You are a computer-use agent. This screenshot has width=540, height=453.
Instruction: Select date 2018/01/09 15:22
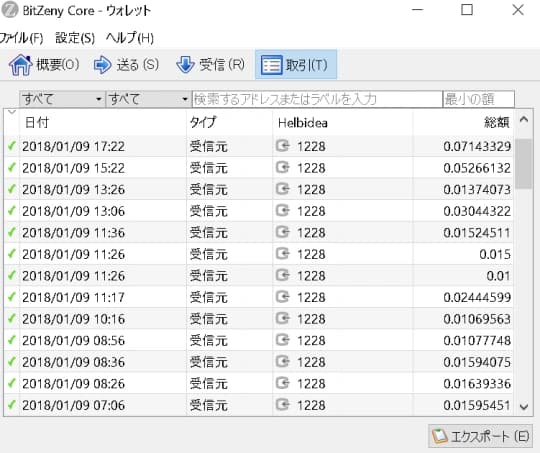(73, 168)
